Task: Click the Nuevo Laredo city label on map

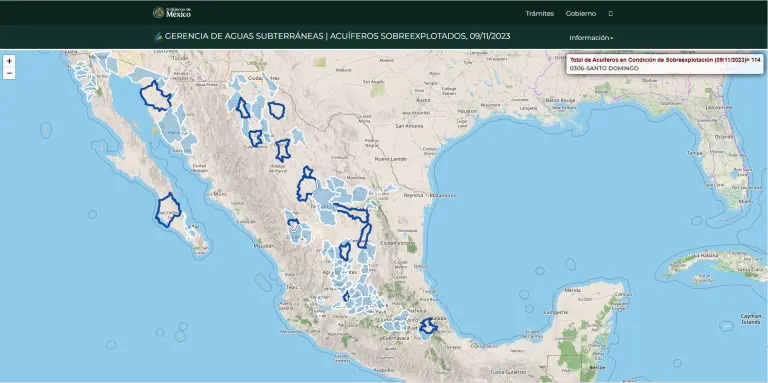Action: coord(390,159)
